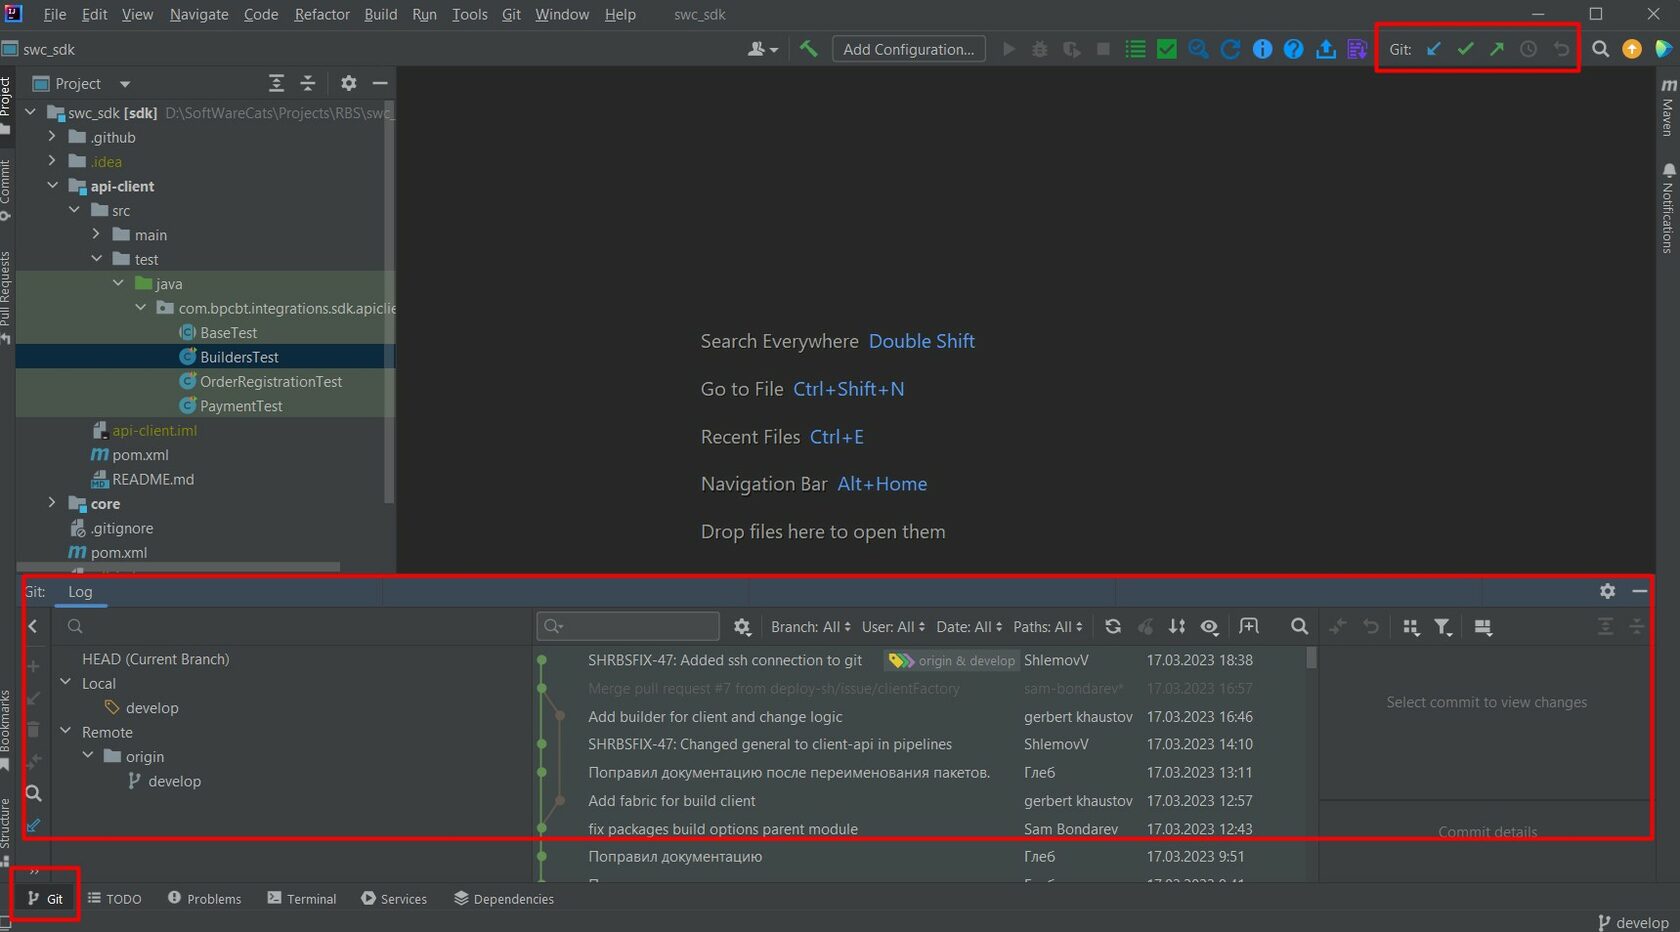1680x932 pixels.
Task: Collapse the Remote branches node
Action: pyautogui.click(x=65, y=731)
